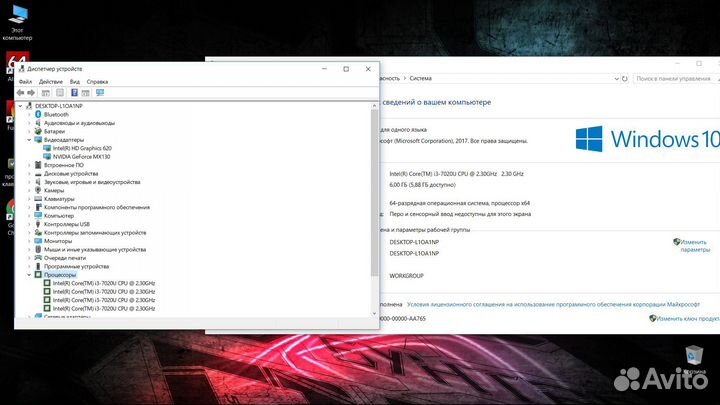The height and width of the screenshot is (405, 720).
Task: Click the Device Manager vertical scrollbar thumb
Action: coord(374,193)
